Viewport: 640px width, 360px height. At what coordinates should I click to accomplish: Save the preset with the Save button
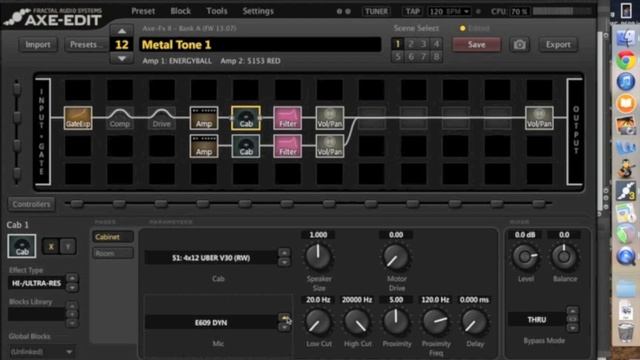pyautogui.click(x=476, y=44)
